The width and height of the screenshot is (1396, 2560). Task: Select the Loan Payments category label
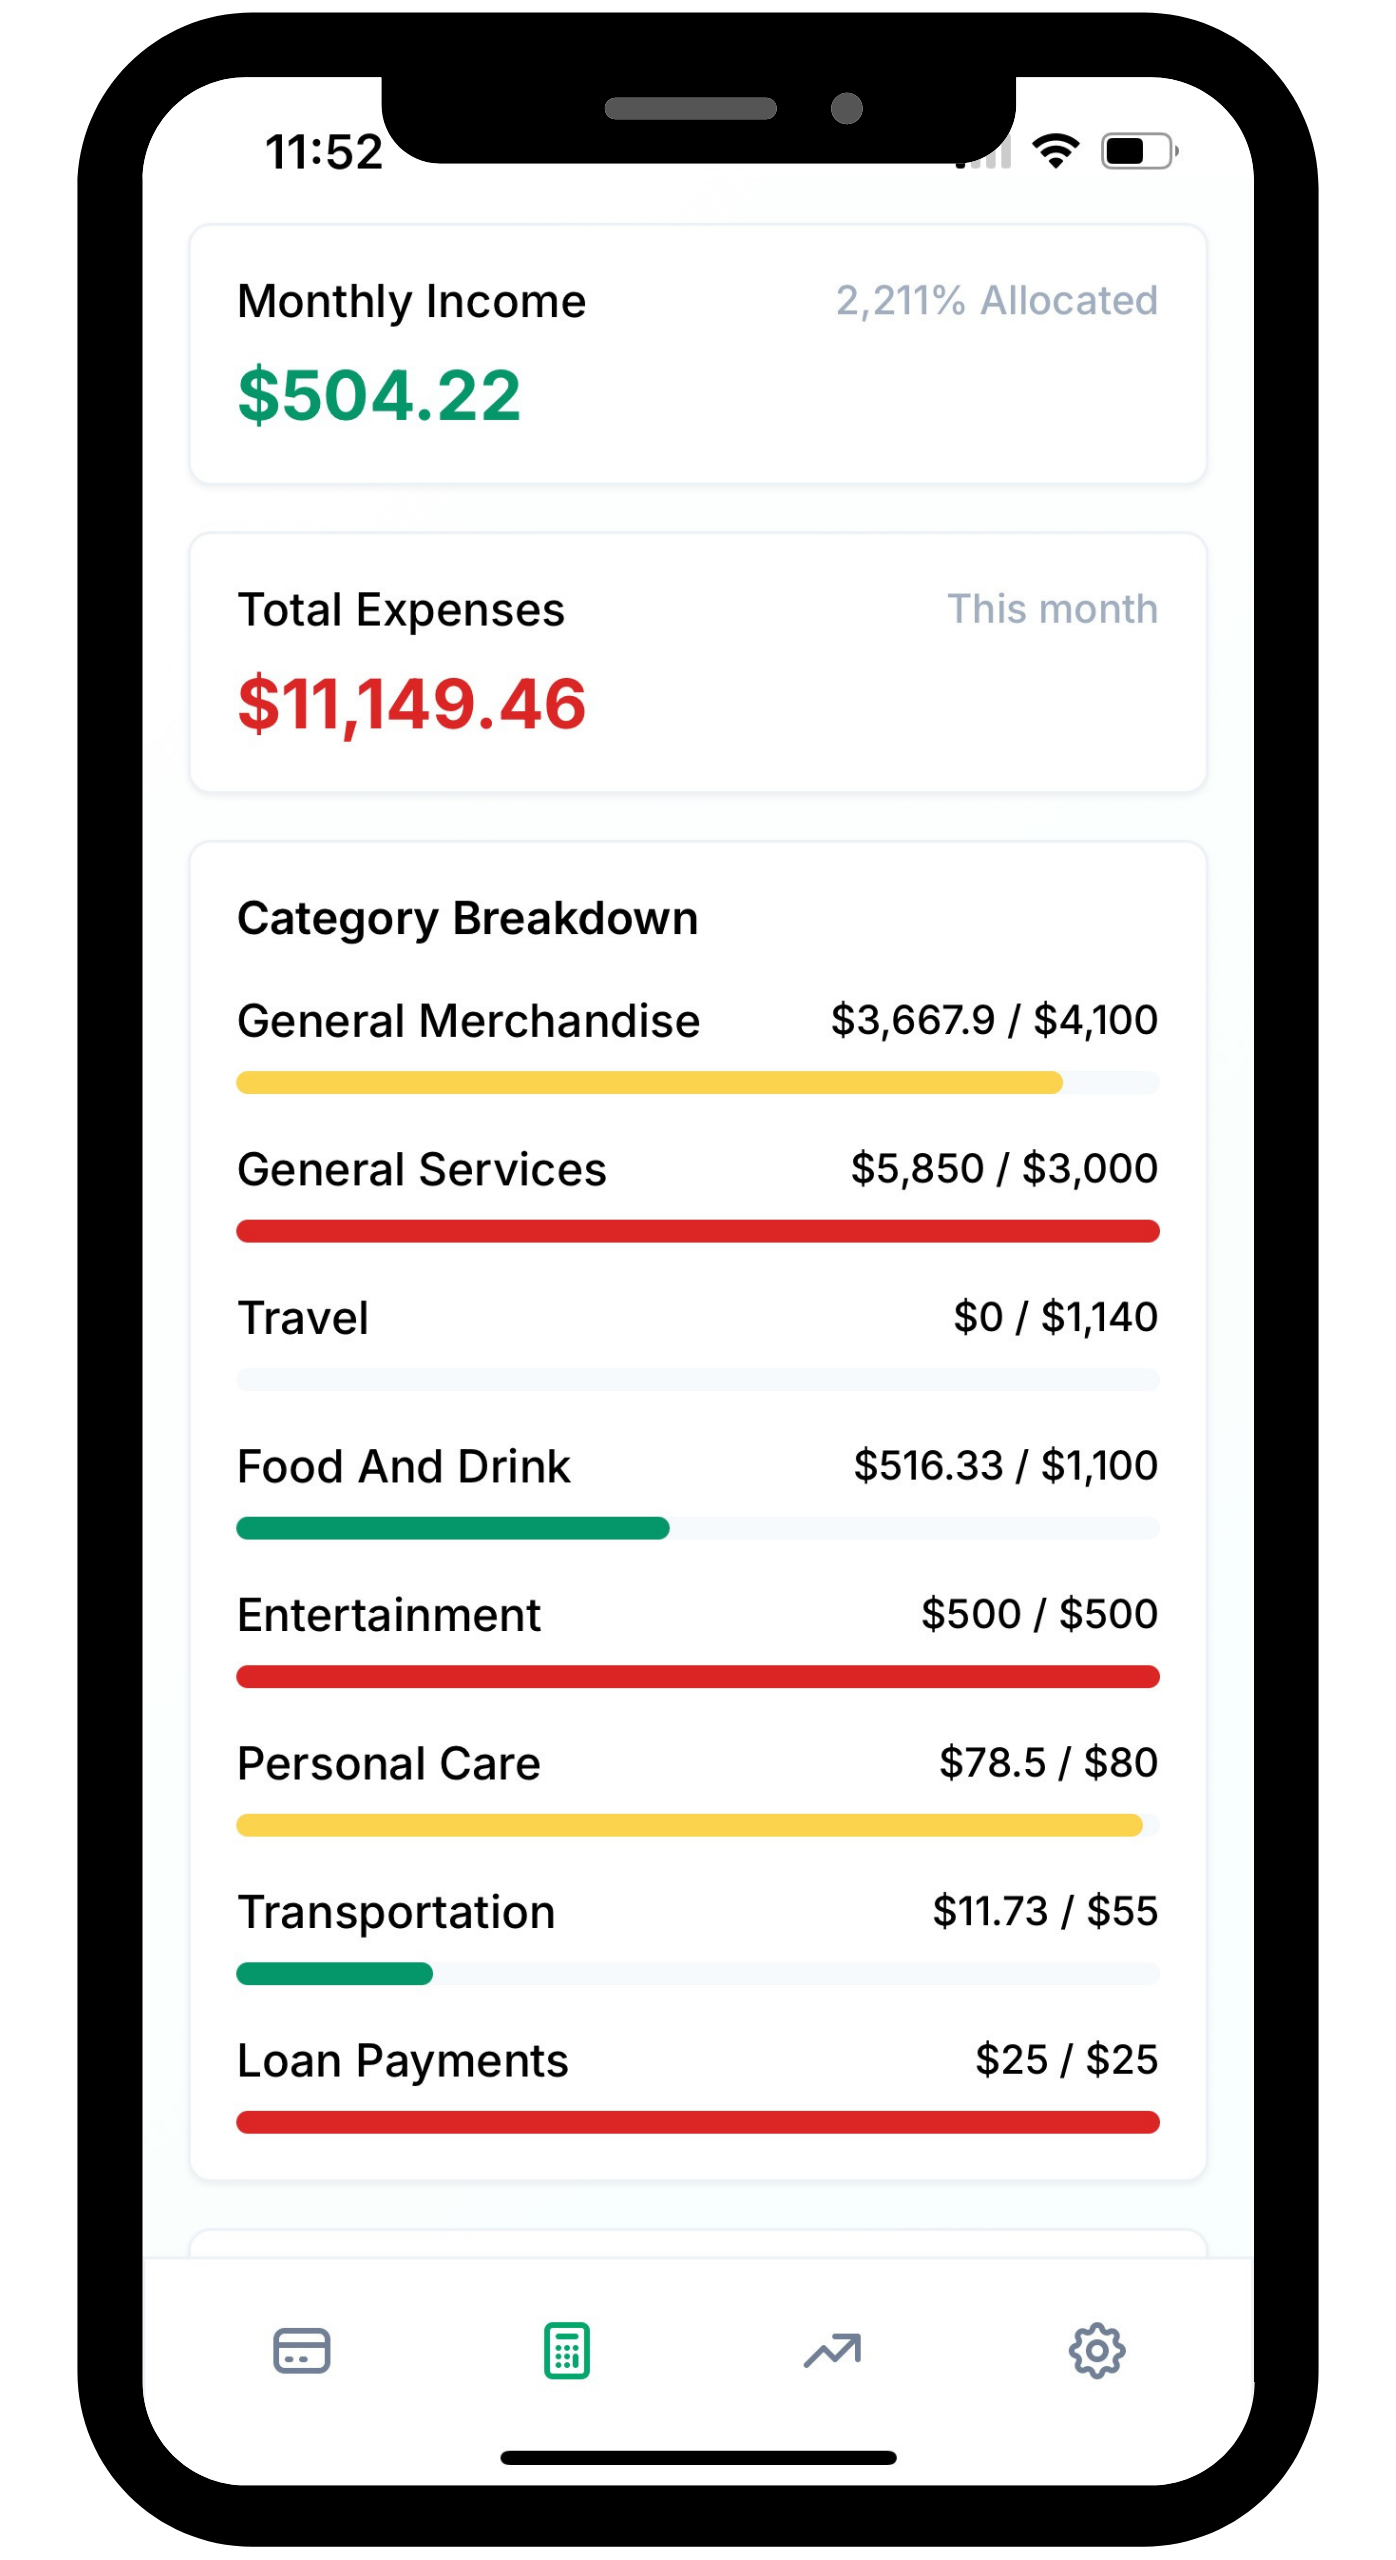click(402, 2061)
